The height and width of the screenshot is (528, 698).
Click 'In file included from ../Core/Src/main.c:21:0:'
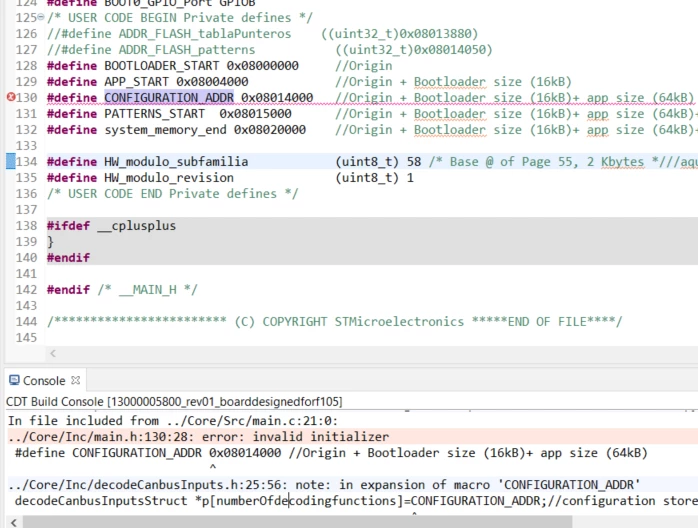(x=173, y=421)
